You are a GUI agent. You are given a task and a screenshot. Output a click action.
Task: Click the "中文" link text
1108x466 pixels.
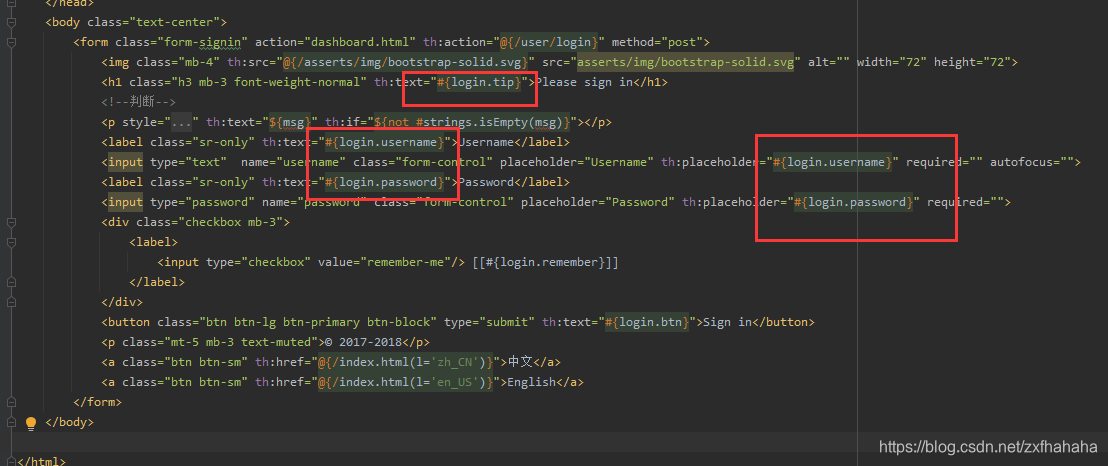click(521, 362)
